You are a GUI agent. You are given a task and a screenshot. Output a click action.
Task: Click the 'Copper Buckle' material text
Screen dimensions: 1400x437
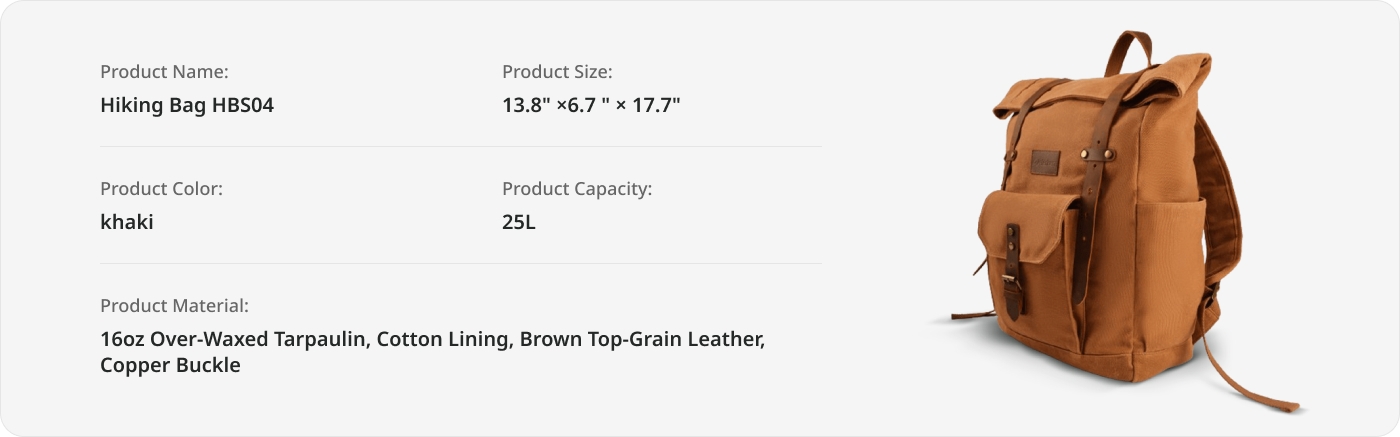point(170,365)
